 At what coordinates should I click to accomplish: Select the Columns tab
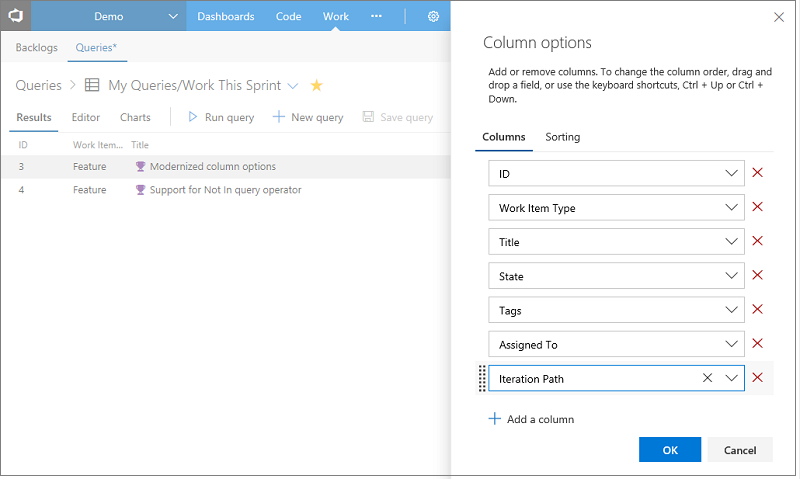click(x=504, y=137)
